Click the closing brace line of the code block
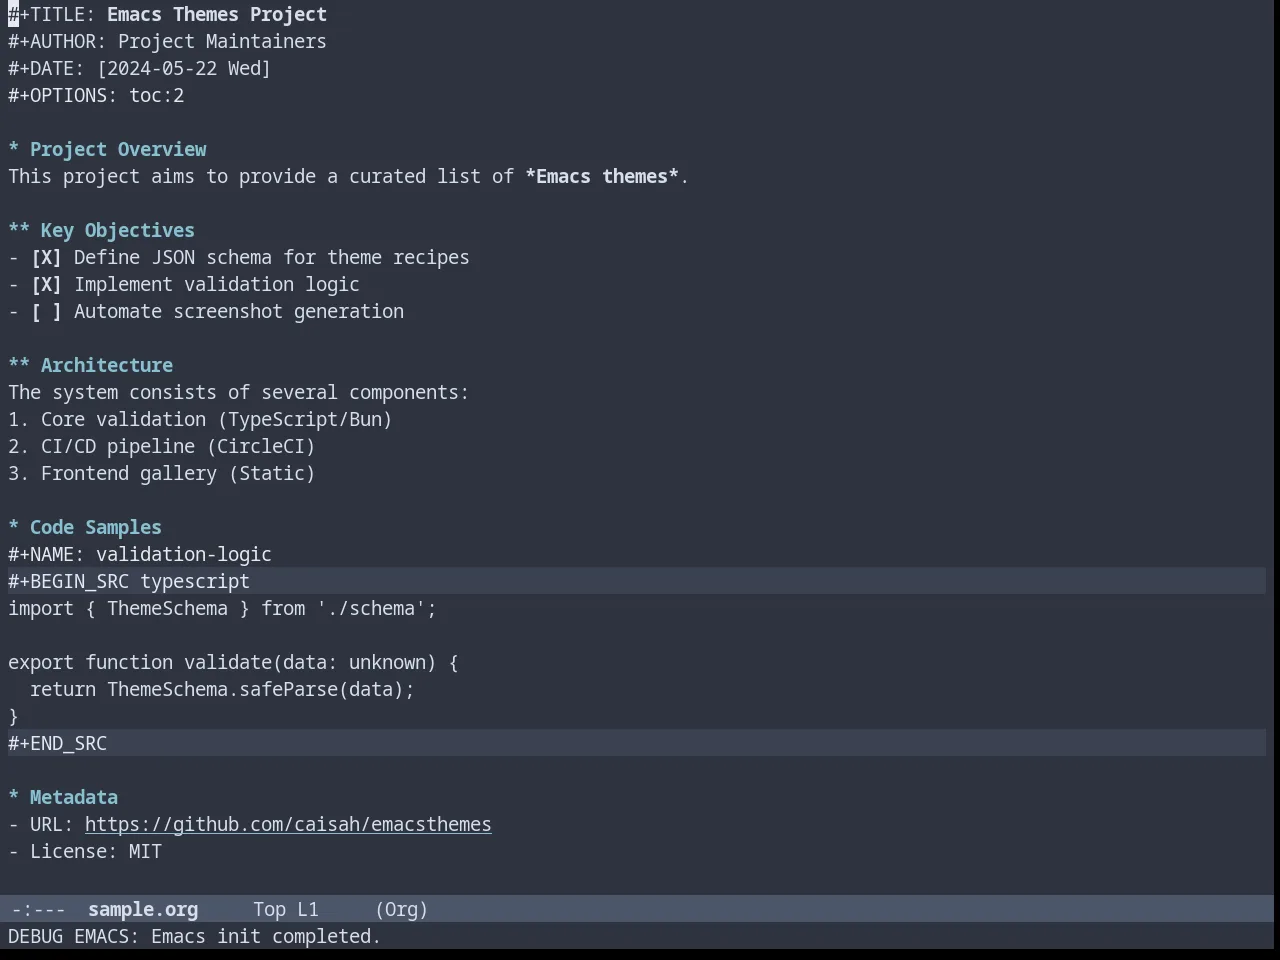The height and width of the screenshot is (960, 1280). [x=13, y=717]
